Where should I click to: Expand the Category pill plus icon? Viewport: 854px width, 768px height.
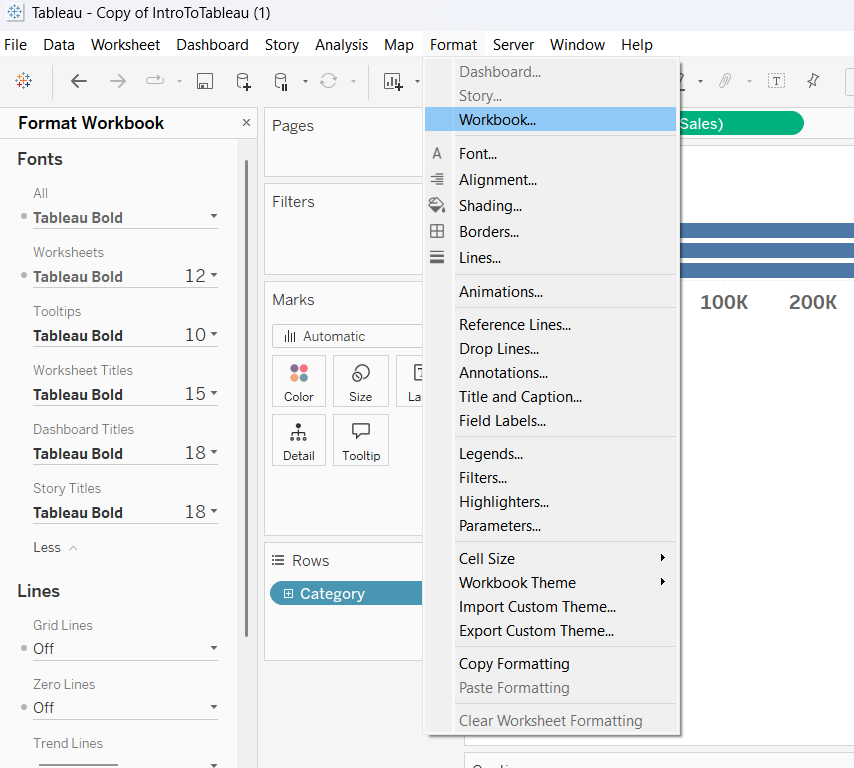[x=289, y=593]
